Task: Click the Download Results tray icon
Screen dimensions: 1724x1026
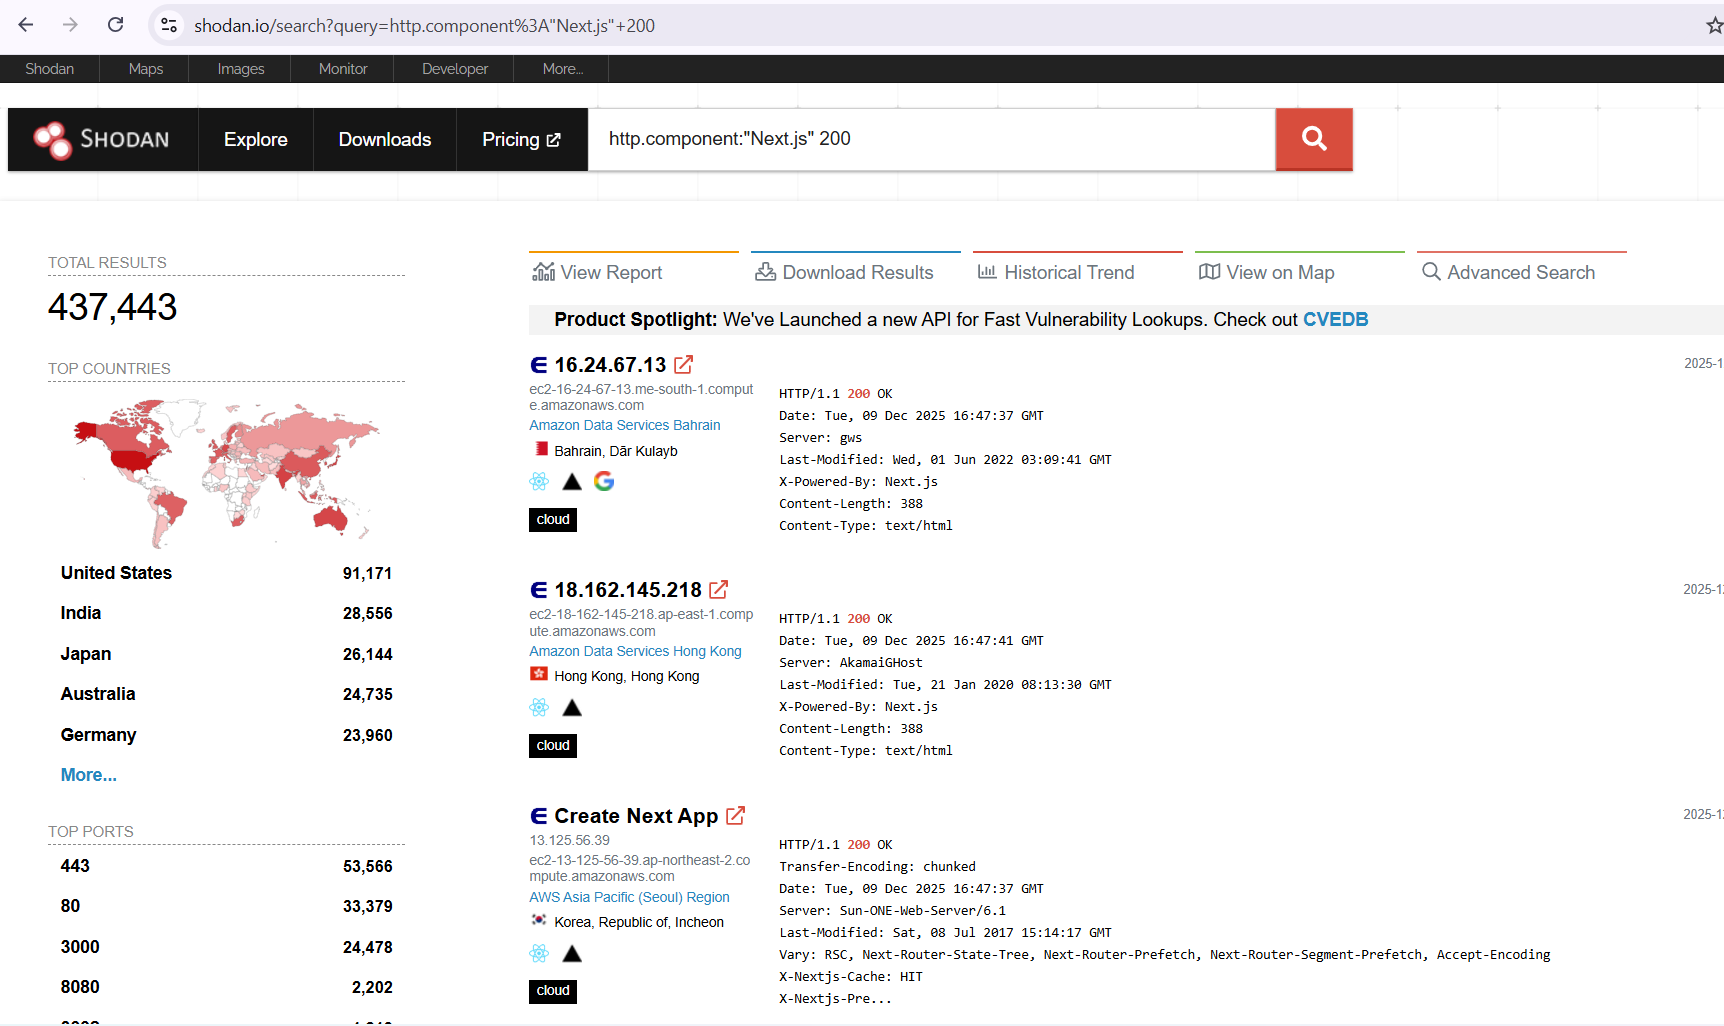Action: coord(766,272)
